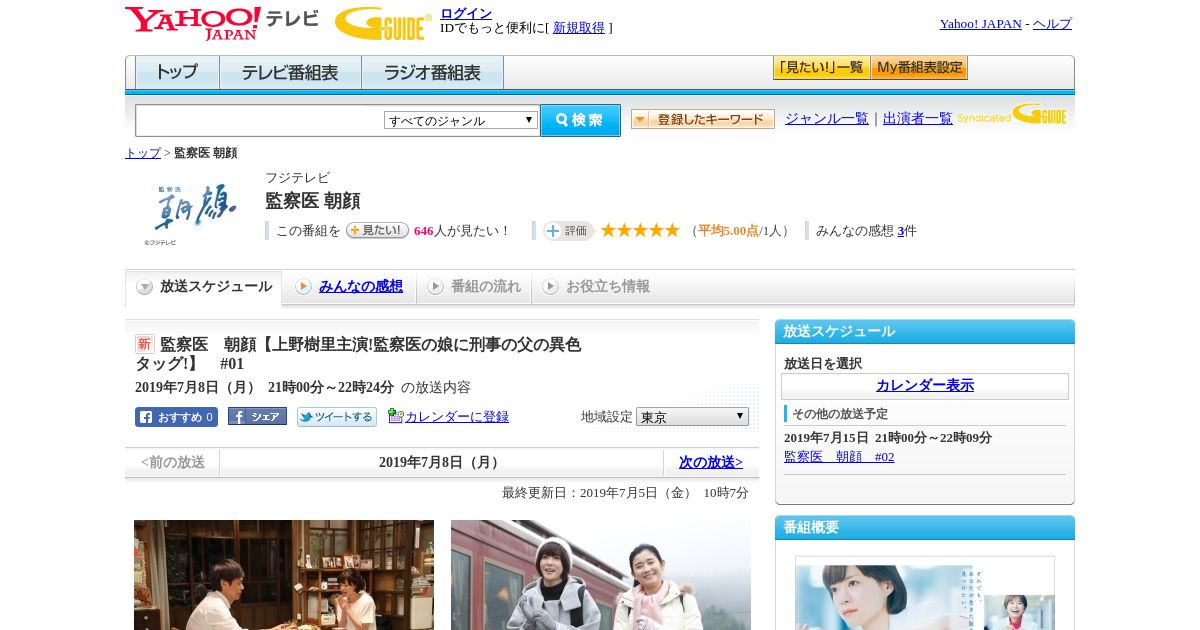The image size is (1200, 630).
Task: Click the calendar icon beside カレンダーに登録
Action: click(x=396, y=416)
